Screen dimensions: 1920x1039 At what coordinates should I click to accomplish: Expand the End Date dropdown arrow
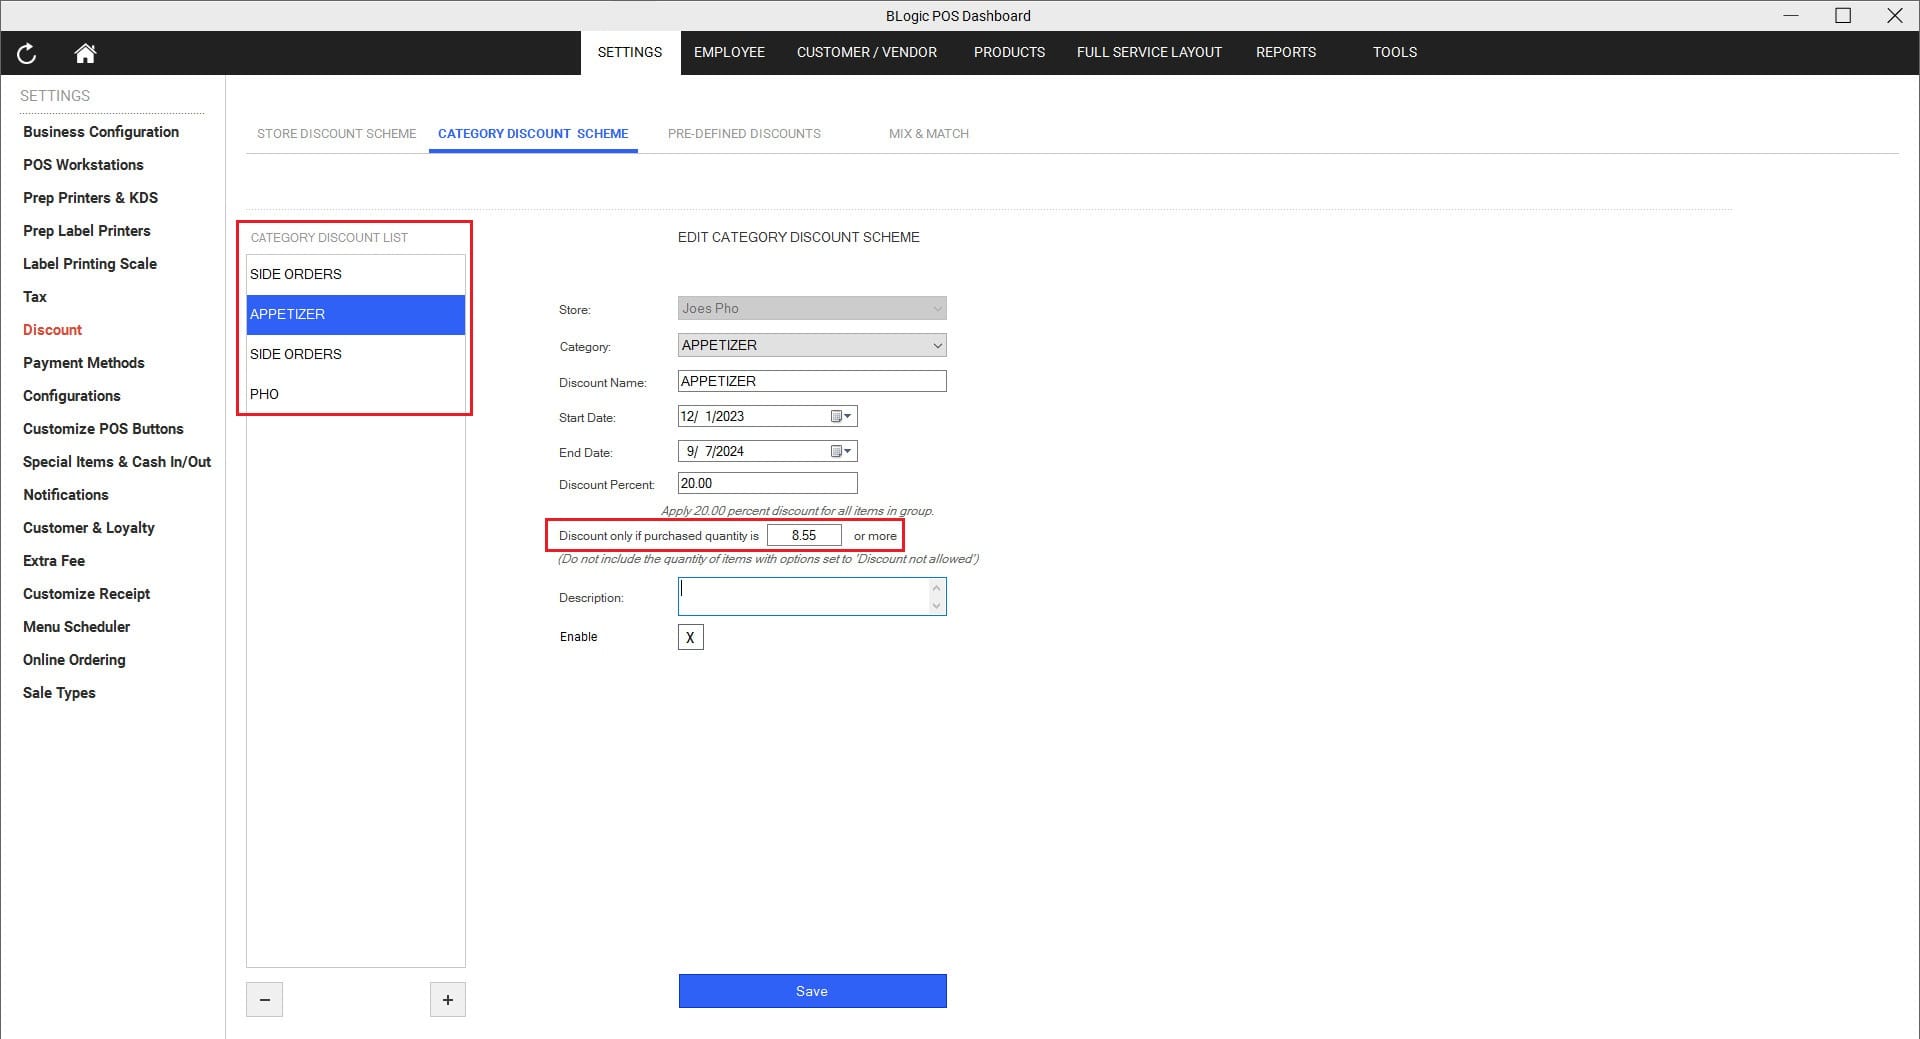click(848, 451)
